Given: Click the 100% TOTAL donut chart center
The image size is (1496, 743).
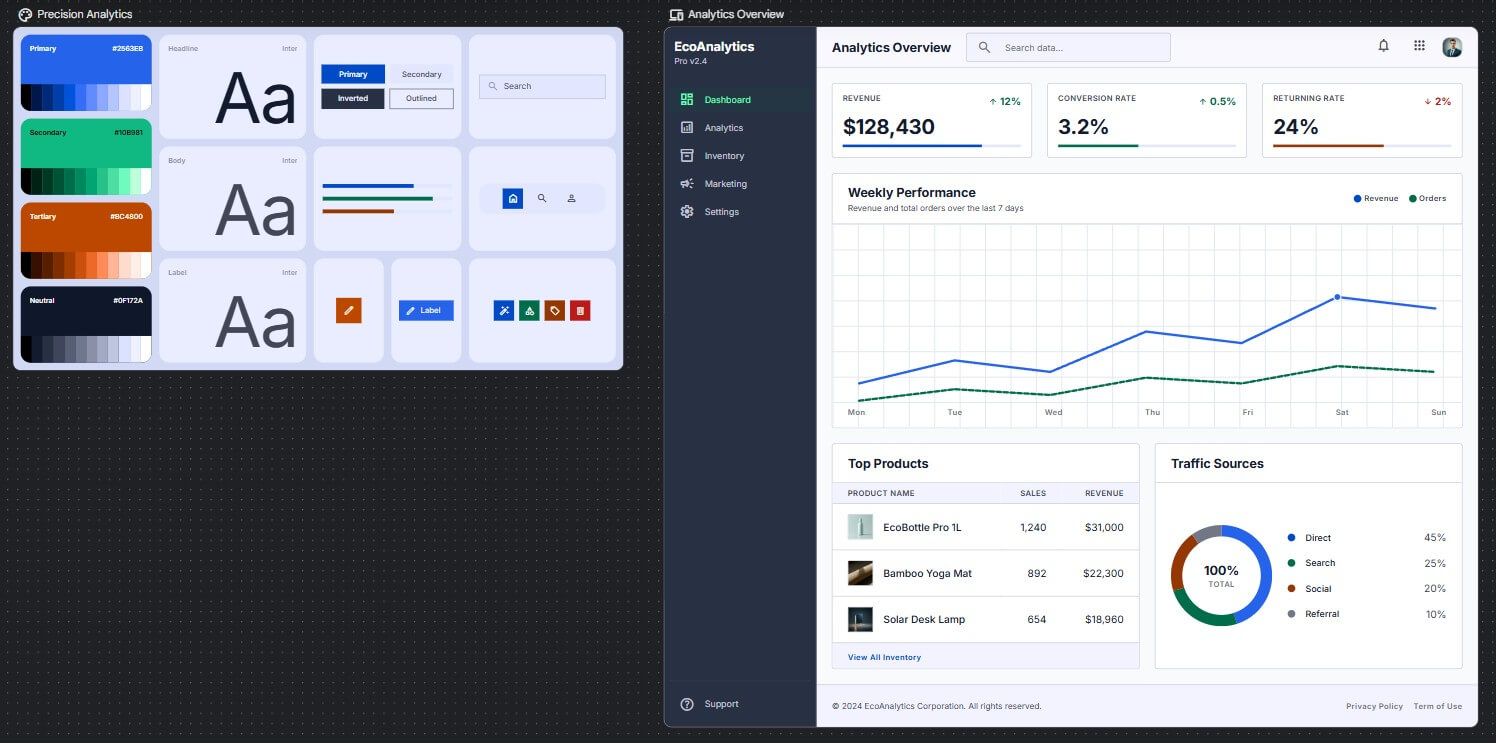Looking at the screenshot, I should pos(1221,575).
